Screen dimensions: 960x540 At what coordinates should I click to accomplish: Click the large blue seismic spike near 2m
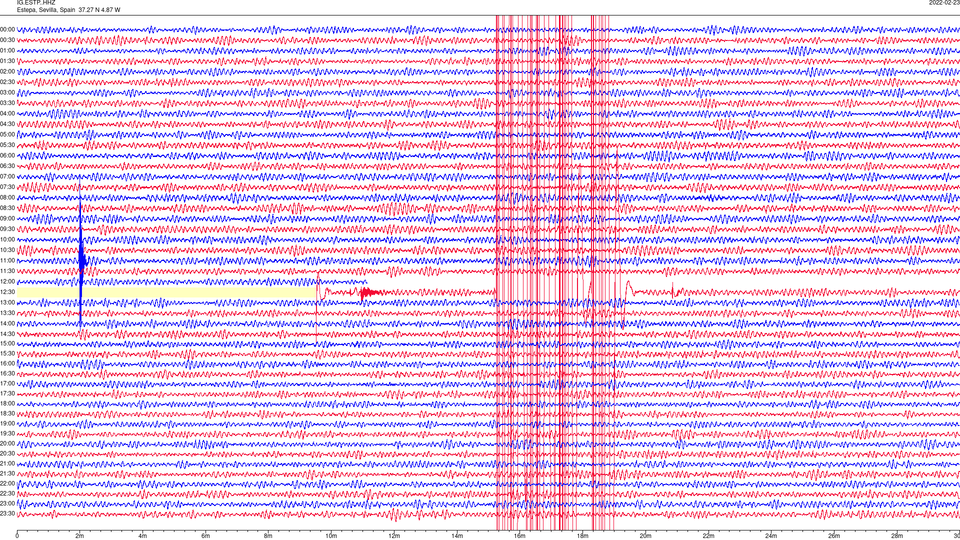81,254
